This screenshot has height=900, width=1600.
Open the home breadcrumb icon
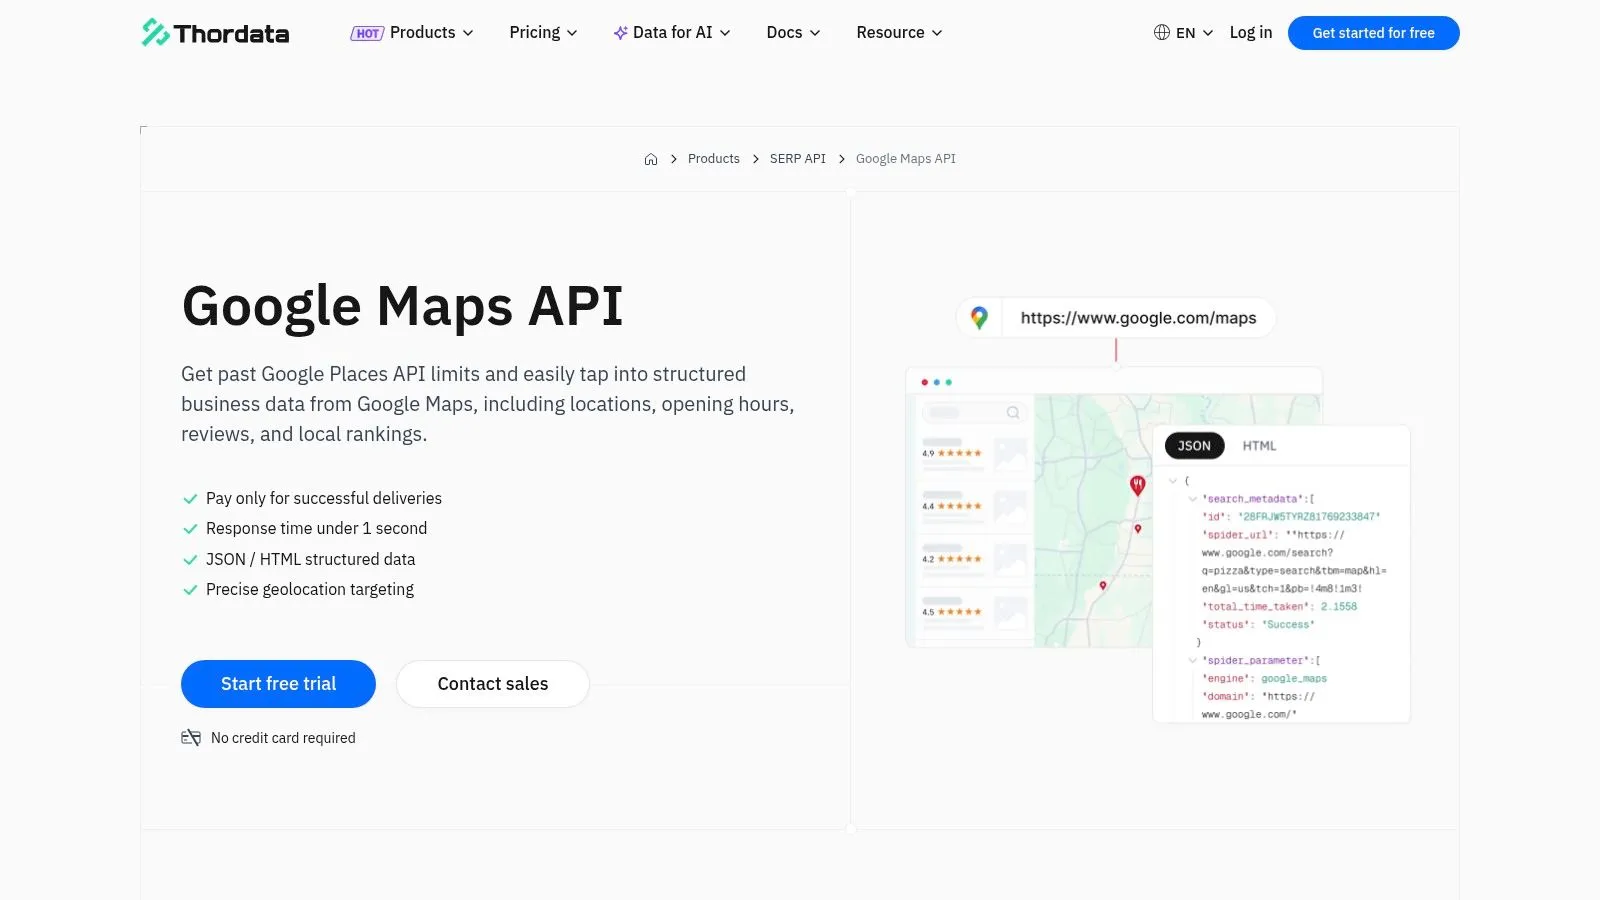click(651, 159)
